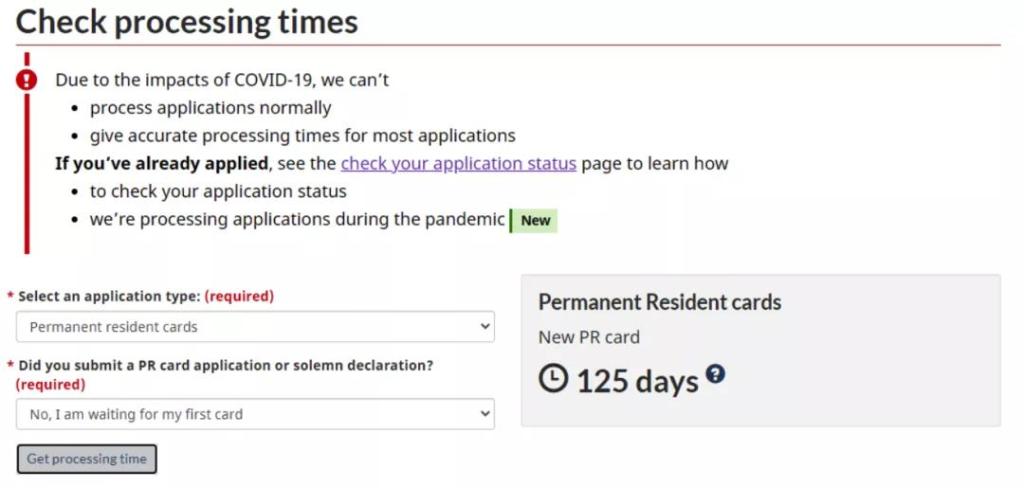Click the bold 'If you've already applied' text
The image size is (1024, 488).
tap(162, 163)
